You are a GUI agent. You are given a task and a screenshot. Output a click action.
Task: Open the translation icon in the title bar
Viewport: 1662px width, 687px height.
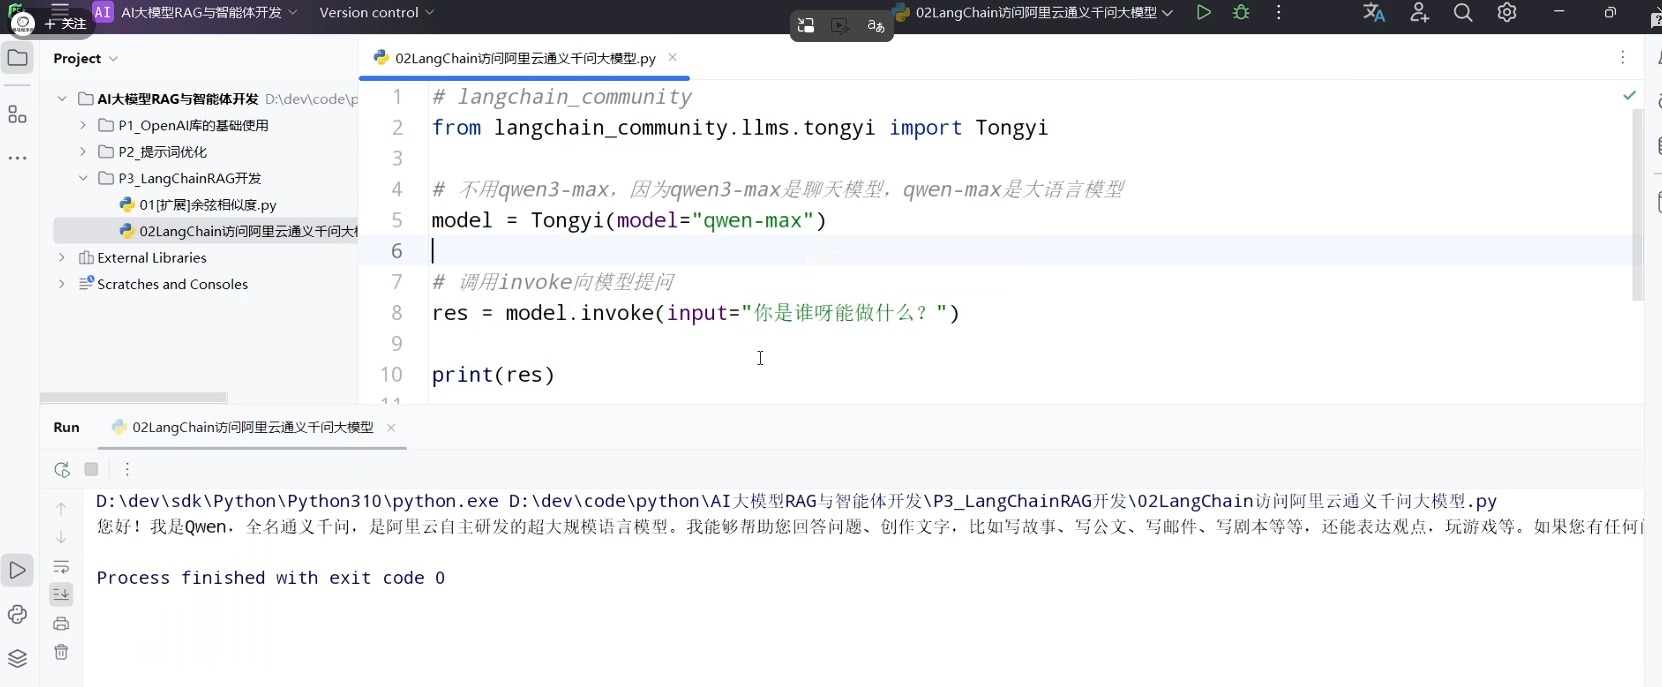click(1374, 13)
